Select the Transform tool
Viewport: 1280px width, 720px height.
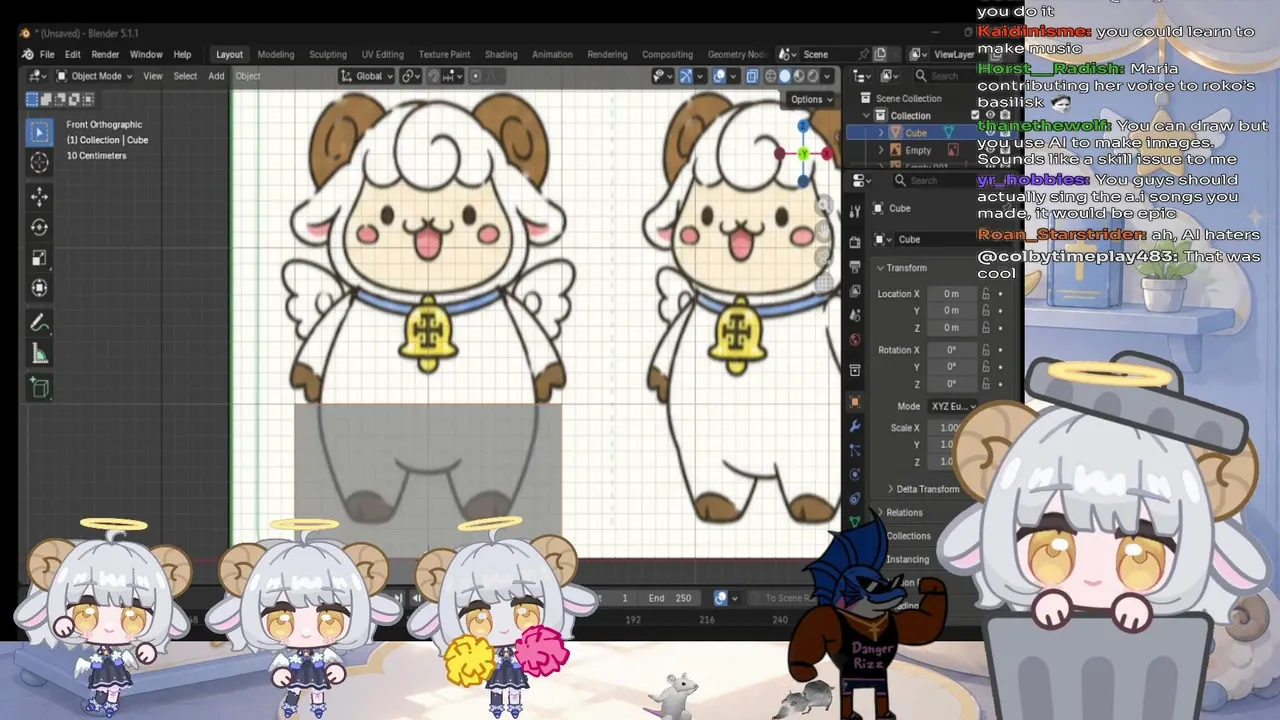(40, 288)
